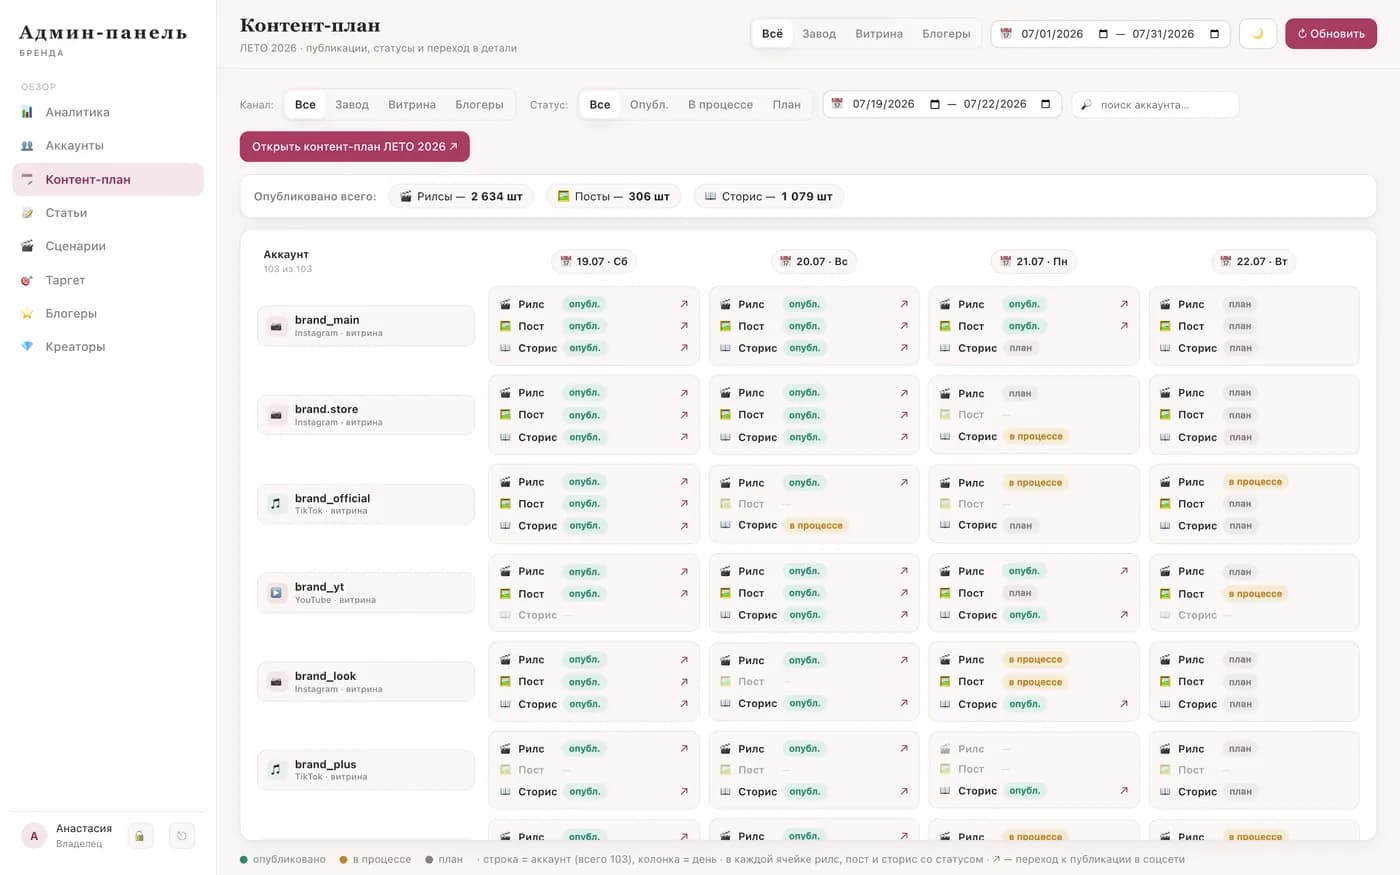
Task: Click the refresh icon in sidebar footer
Action: [182, 836]
